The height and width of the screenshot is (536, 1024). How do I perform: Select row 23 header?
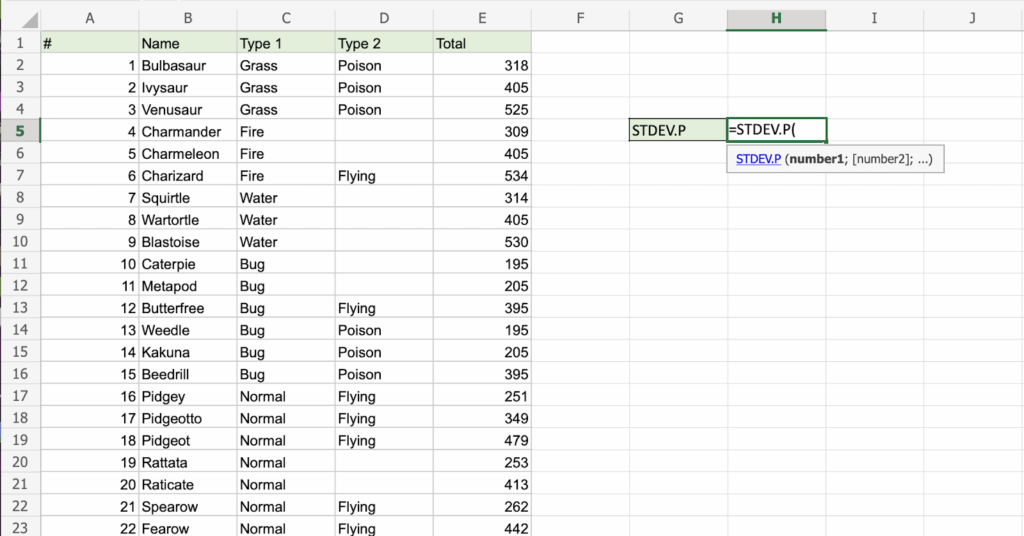19,528
